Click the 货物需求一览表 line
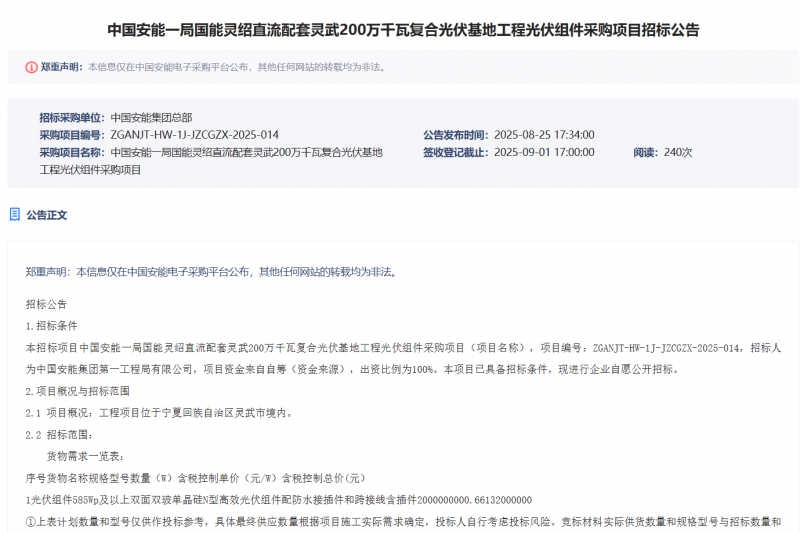Screen dimensions: 800x533 point(90,456)
